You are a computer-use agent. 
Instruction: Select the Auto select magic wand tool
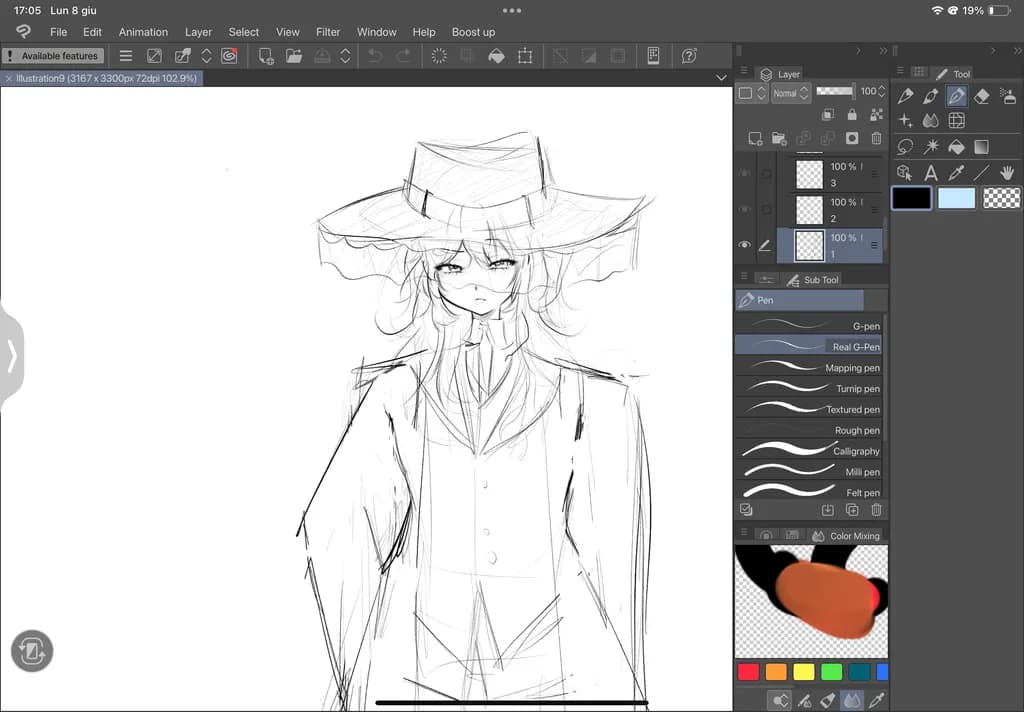pyautogui.click(x=931, y=146)
